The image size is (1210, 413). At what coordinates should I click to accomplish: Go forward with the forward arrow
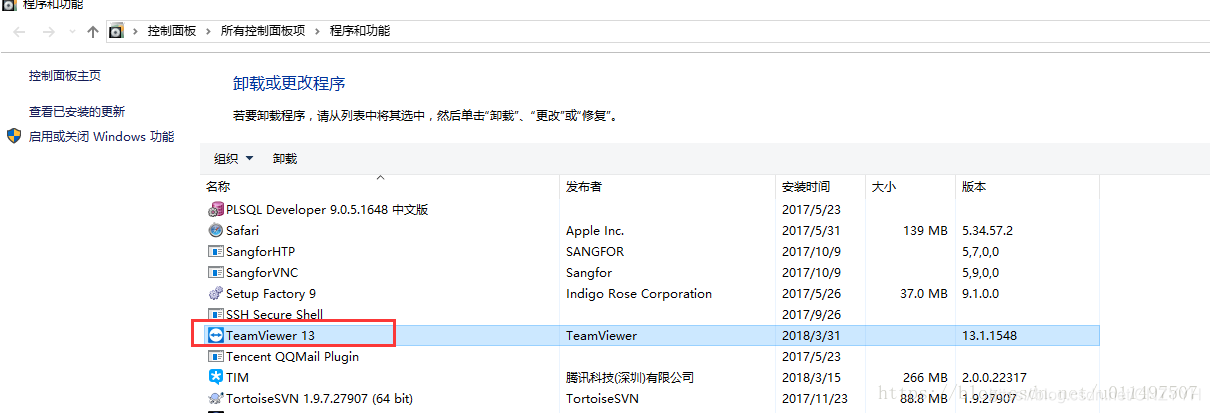pos(49,31)
